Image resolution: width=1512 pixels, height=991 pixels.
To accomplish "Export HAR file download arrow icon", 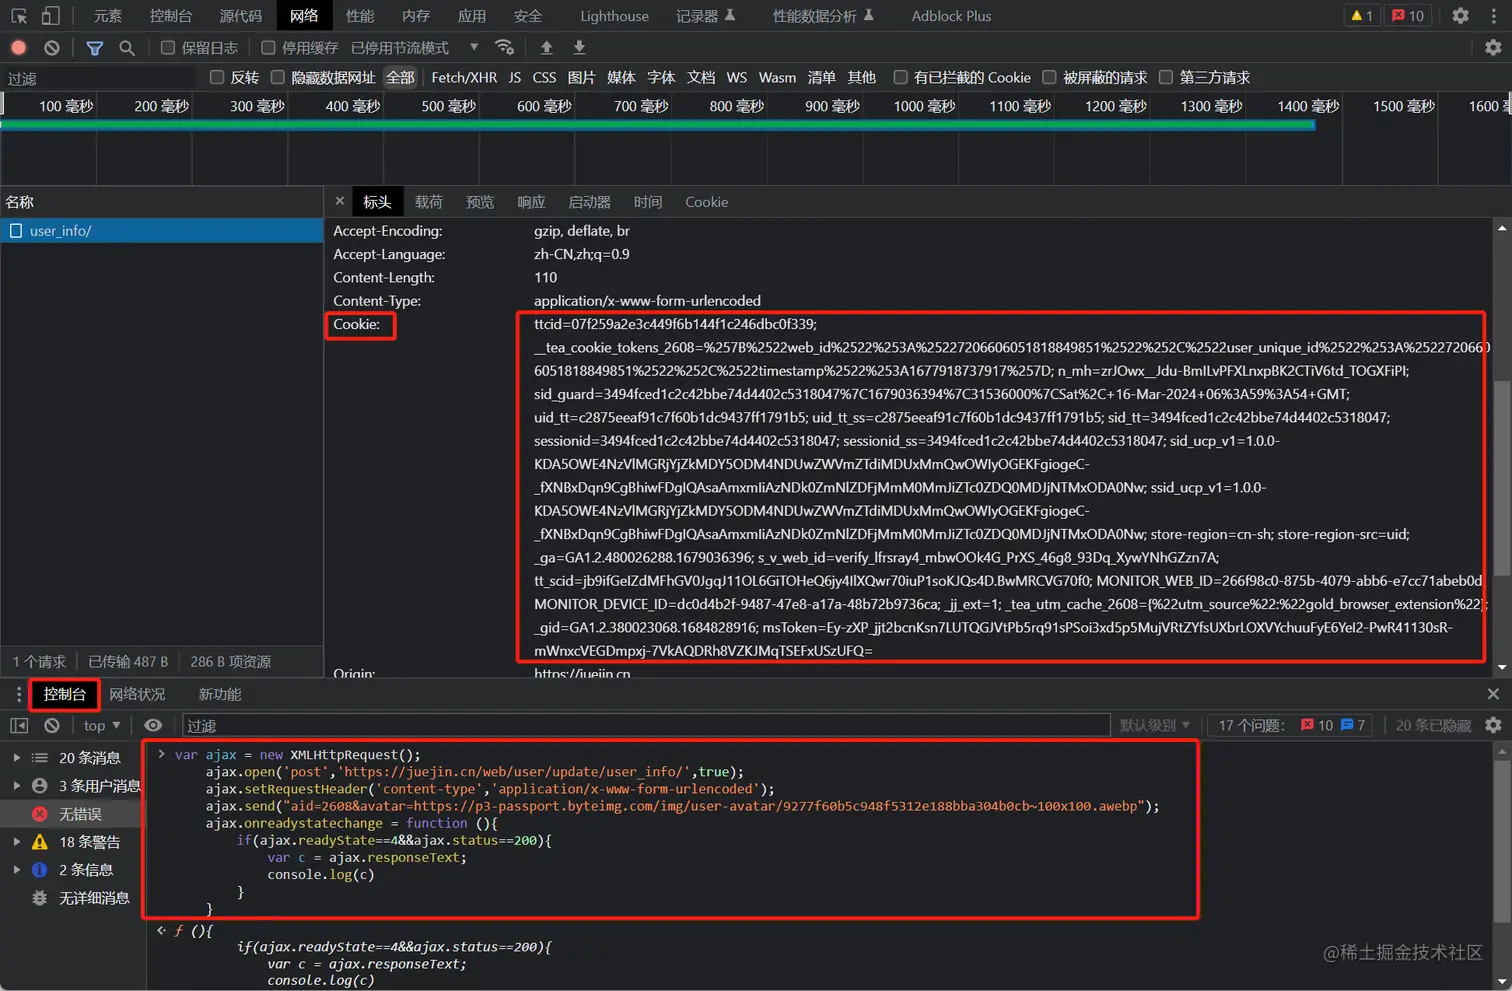I will pyautogui.click(x=579, y=48).
